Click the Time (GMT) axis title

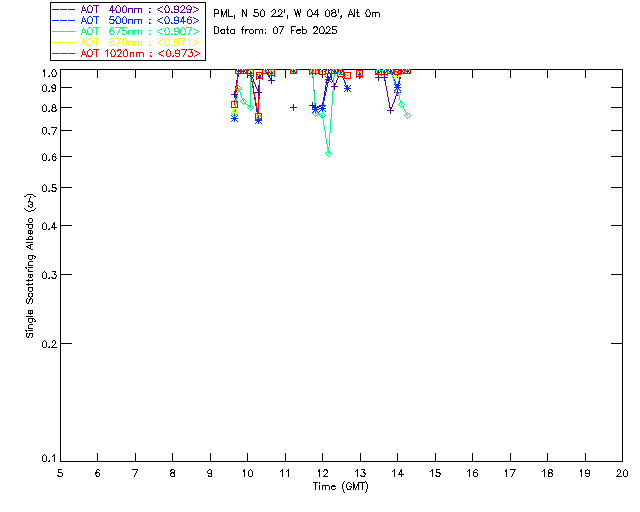[x=341, y=486]
